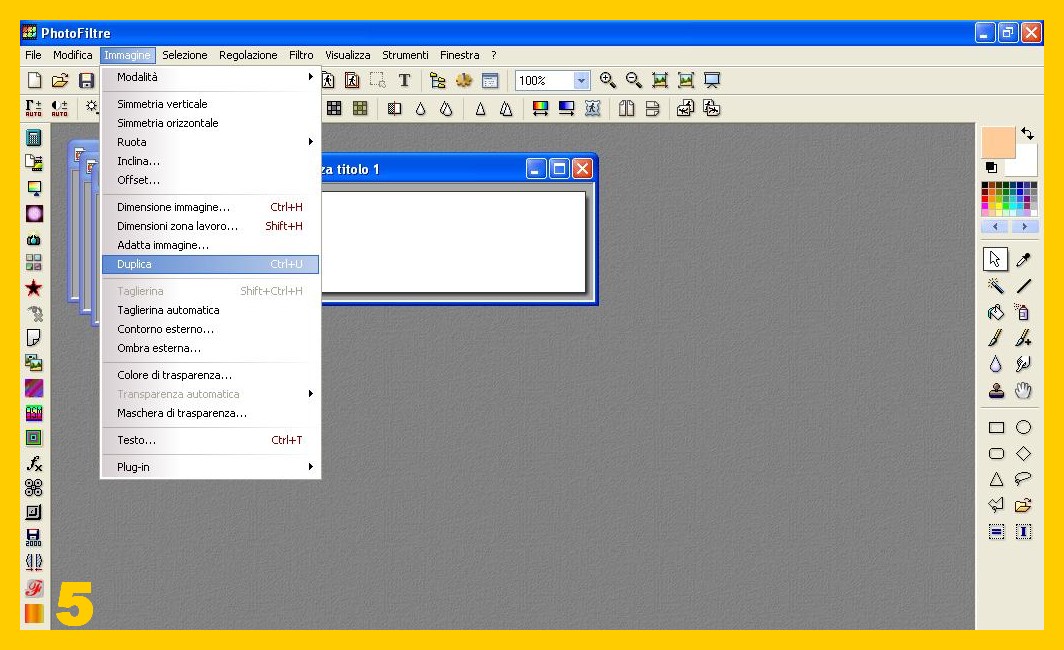Viewport: 1064px width, 650px height.
Task: Choose the Ellipse selection shape
Action: pyautogui.click(x=1023, y=427)
